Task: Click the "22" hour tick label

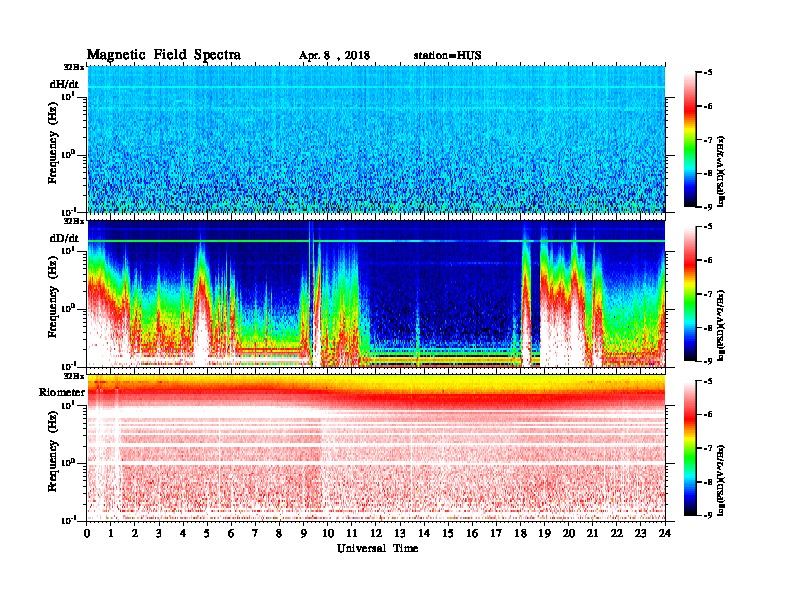Action: pos(617,533)
